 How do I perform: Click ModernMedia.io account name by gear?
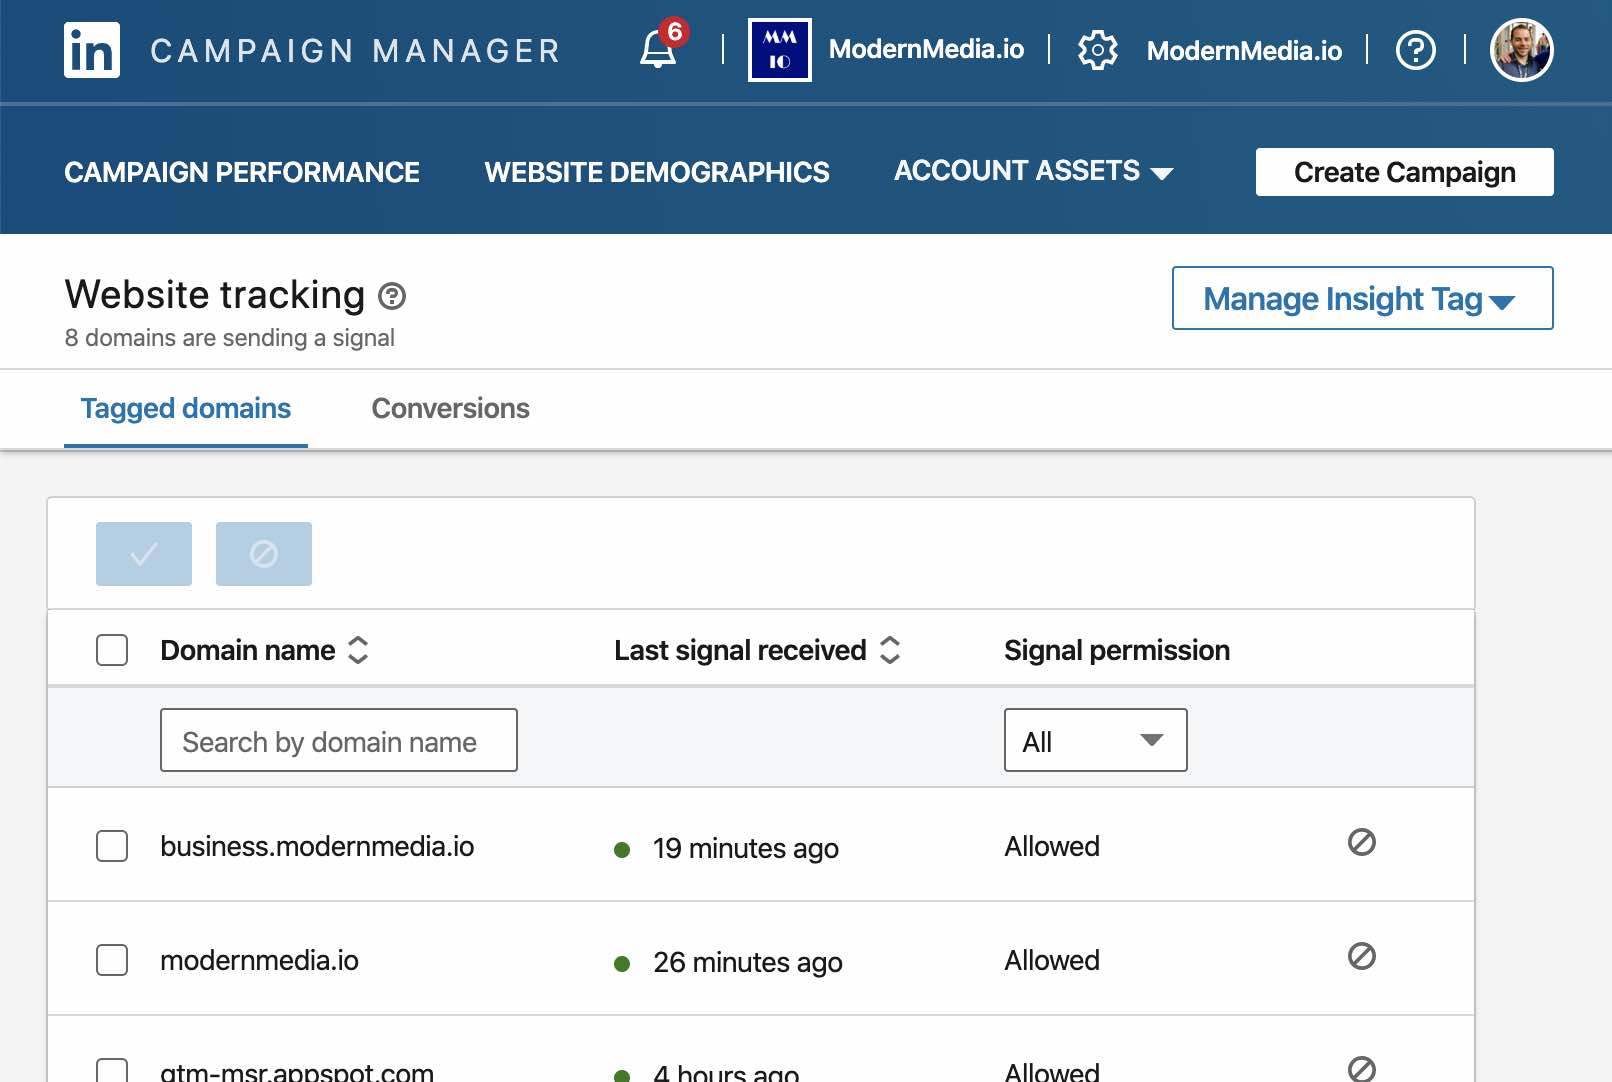point(1244,51)
